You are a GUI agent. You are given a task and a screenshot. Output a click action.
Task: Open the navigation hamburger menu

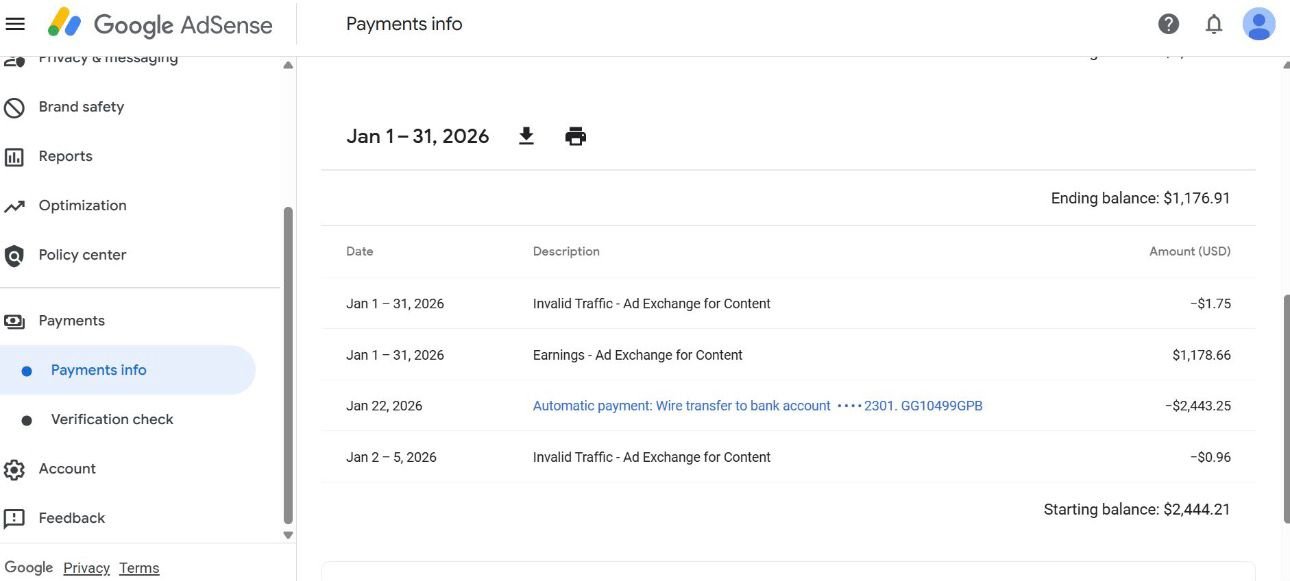tap(15, 23)
